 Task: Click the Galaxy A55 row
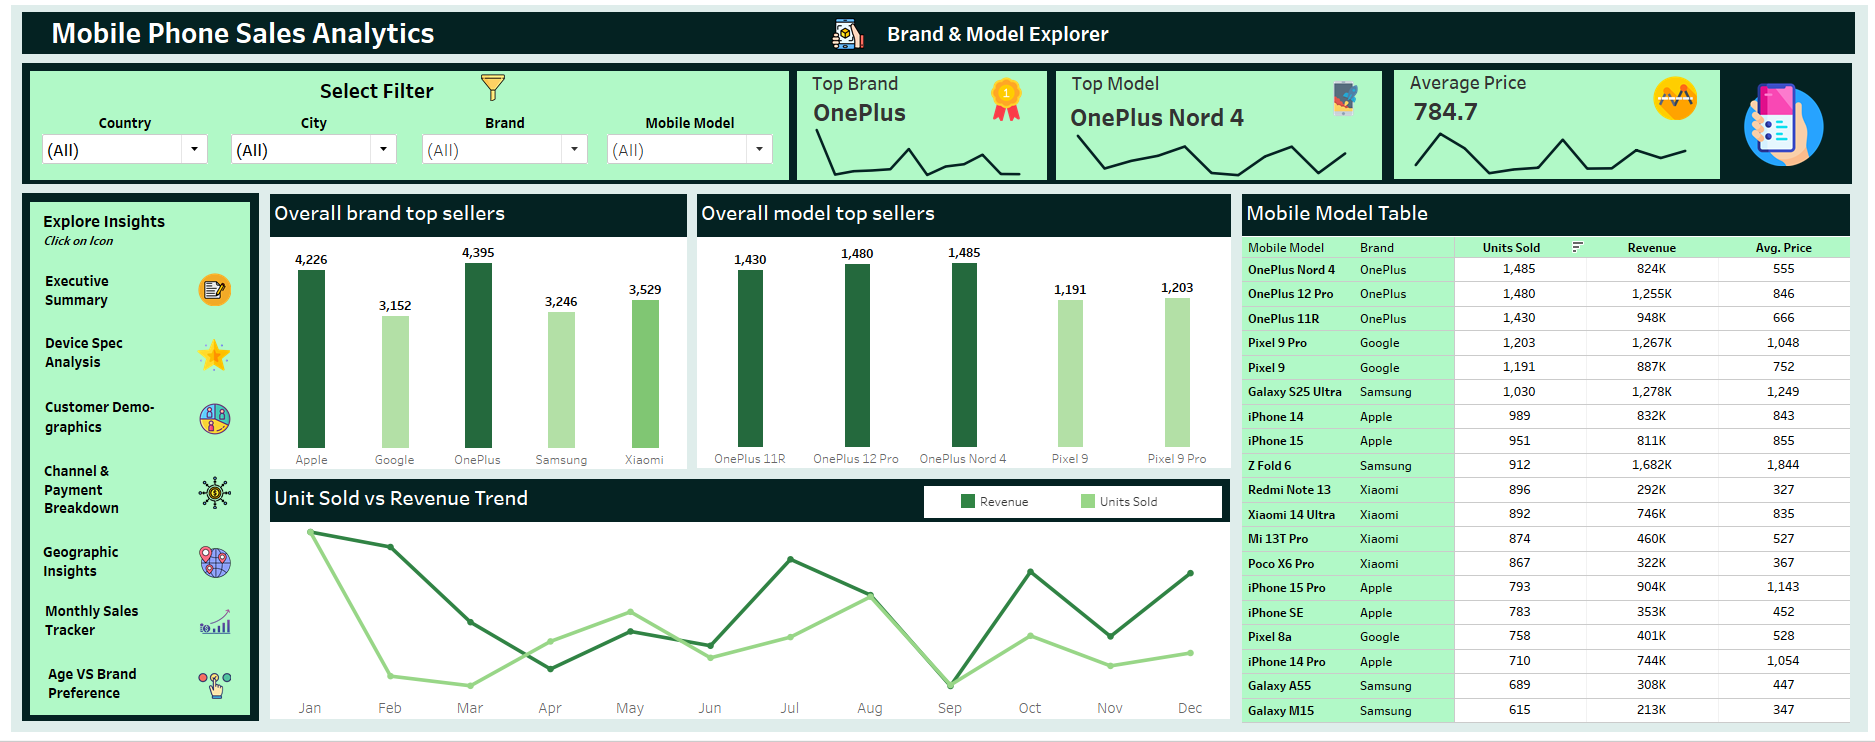coord(1546,686)
